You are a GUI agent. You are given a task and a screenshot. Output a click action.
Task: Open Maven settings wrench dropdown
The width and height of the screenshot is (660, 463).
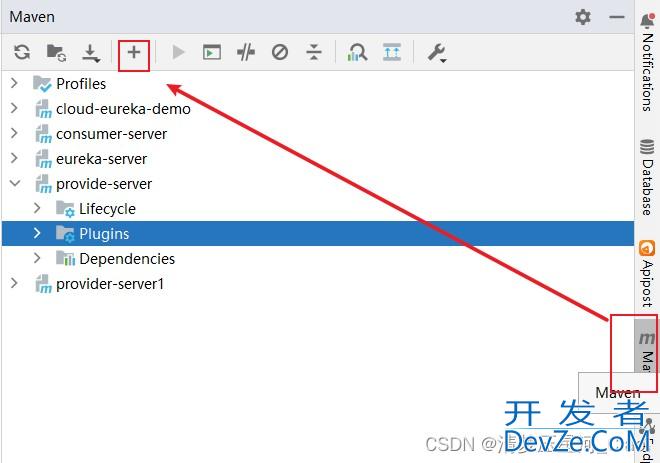tap(437, 53)
